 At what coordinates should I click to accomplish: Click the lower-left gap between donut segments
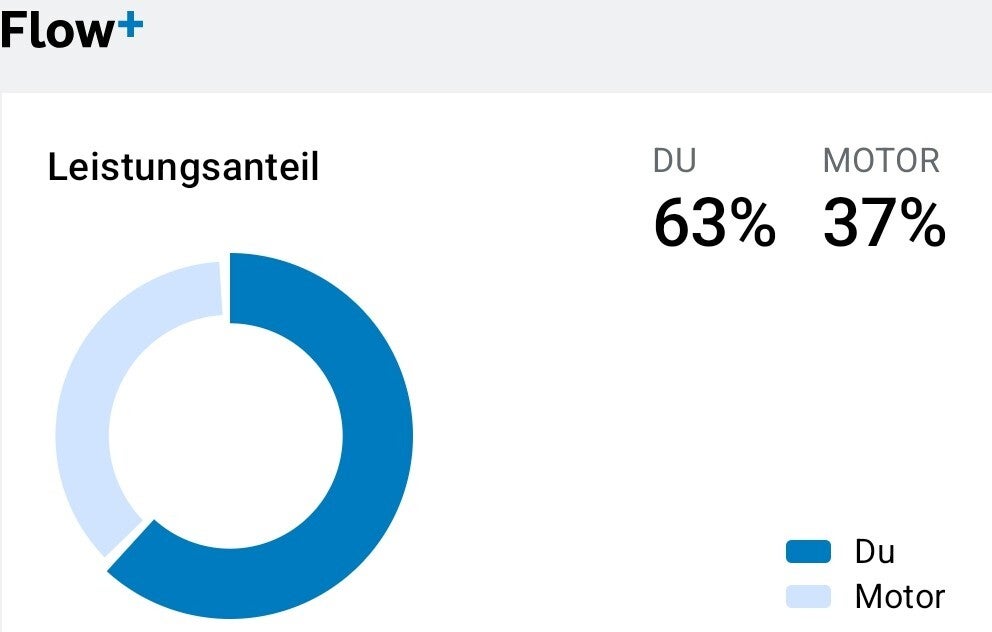[x=129, y=539]
